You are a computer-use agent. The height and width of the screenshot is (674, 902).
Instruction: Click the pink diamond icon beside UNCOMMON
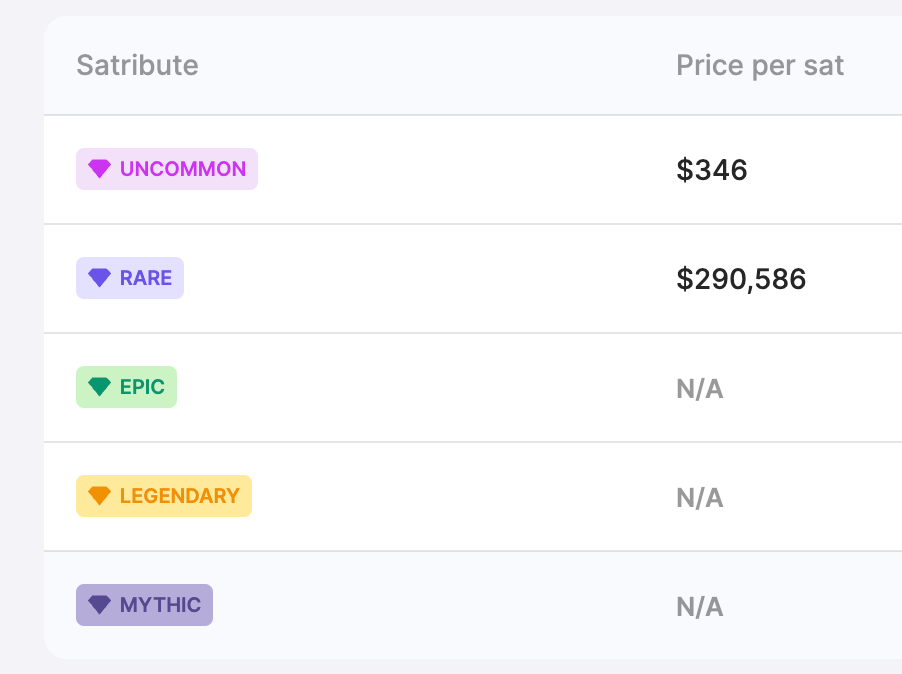pos(99,169)
